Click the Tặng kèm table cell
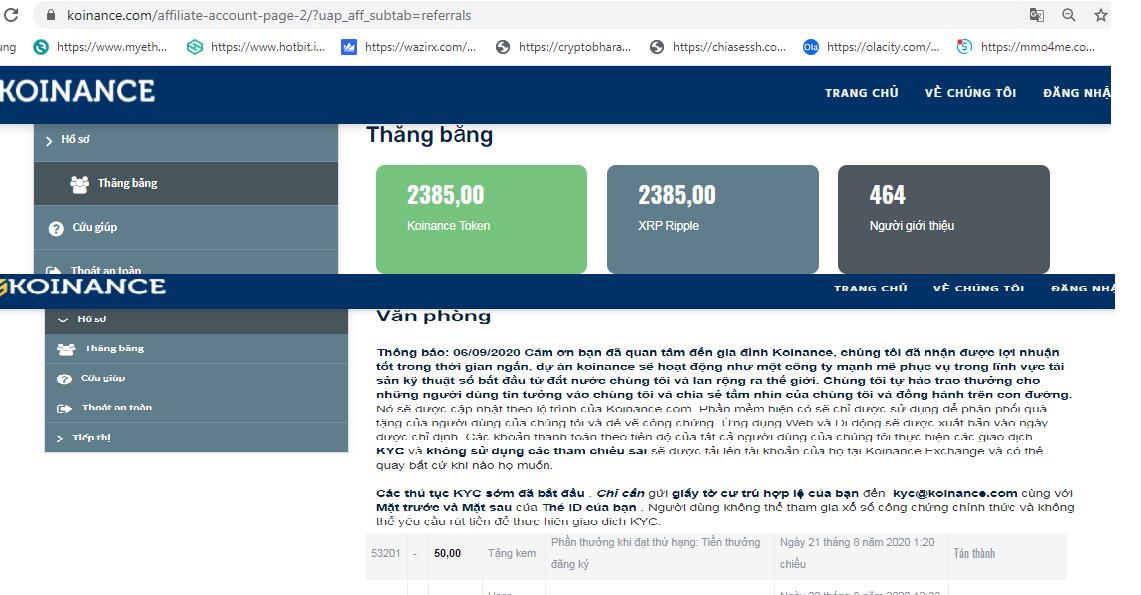 (512, 554)
